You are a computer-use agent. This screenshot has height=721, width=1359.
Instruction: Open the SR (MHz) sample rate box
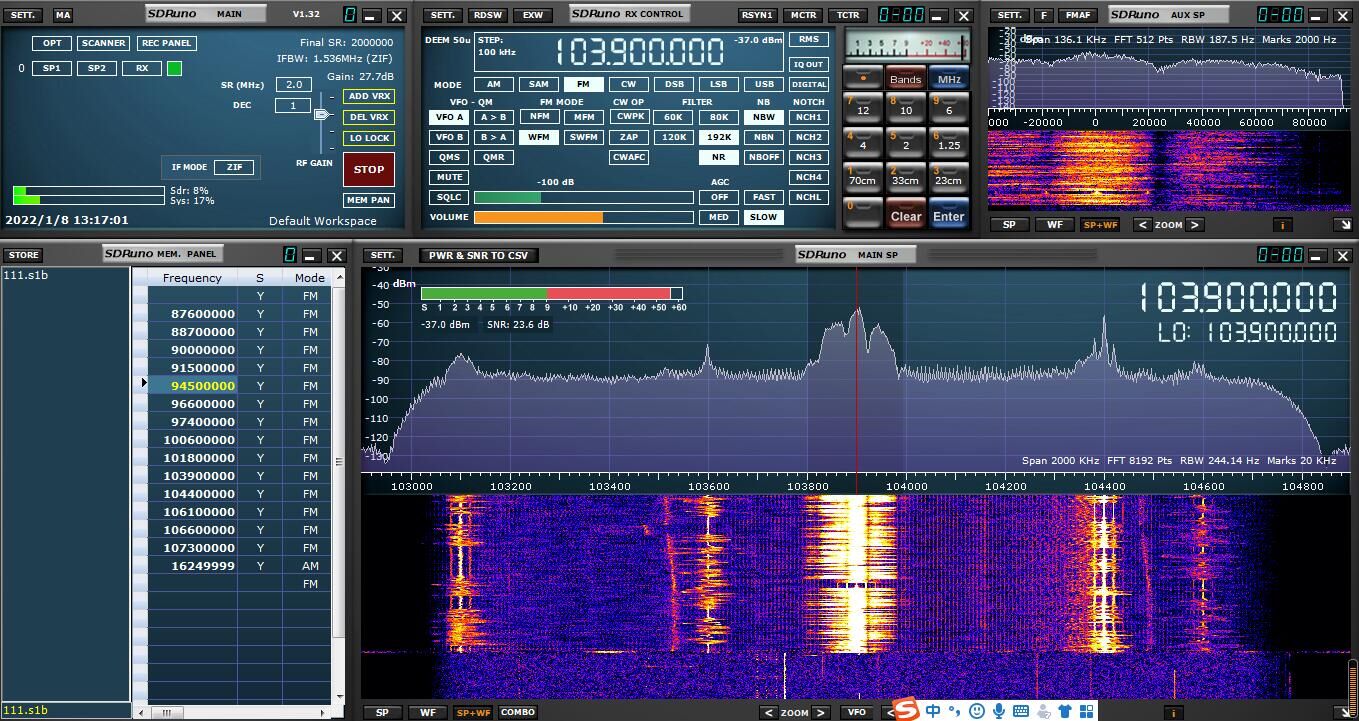293,85
